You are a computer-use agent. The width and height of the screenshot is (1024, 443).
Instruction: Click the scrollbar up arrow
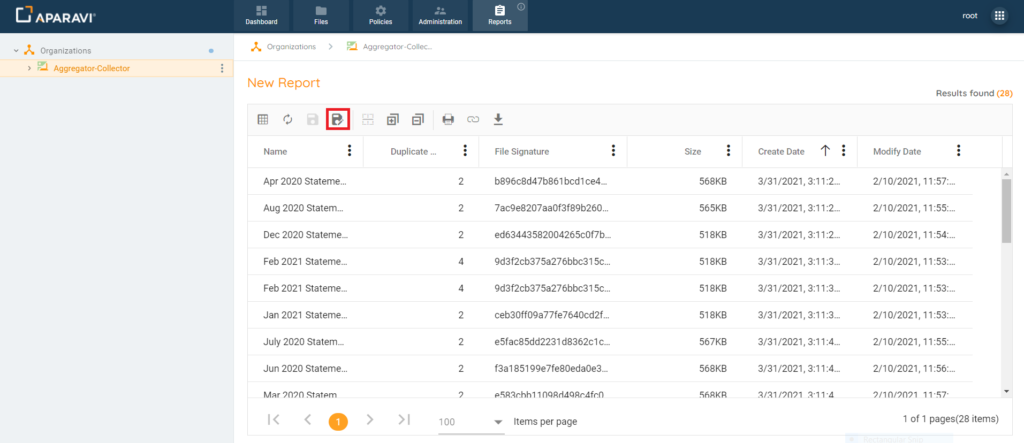coord(1006,173)
